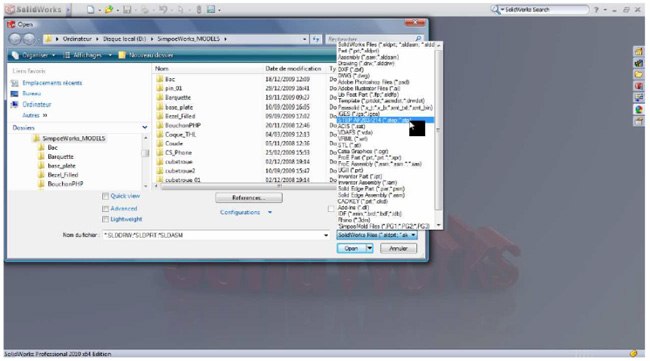The height and width of the screenshot is (361, 650).
Task: Toggle the Advanced checkbox
Action: coord(105,208)
